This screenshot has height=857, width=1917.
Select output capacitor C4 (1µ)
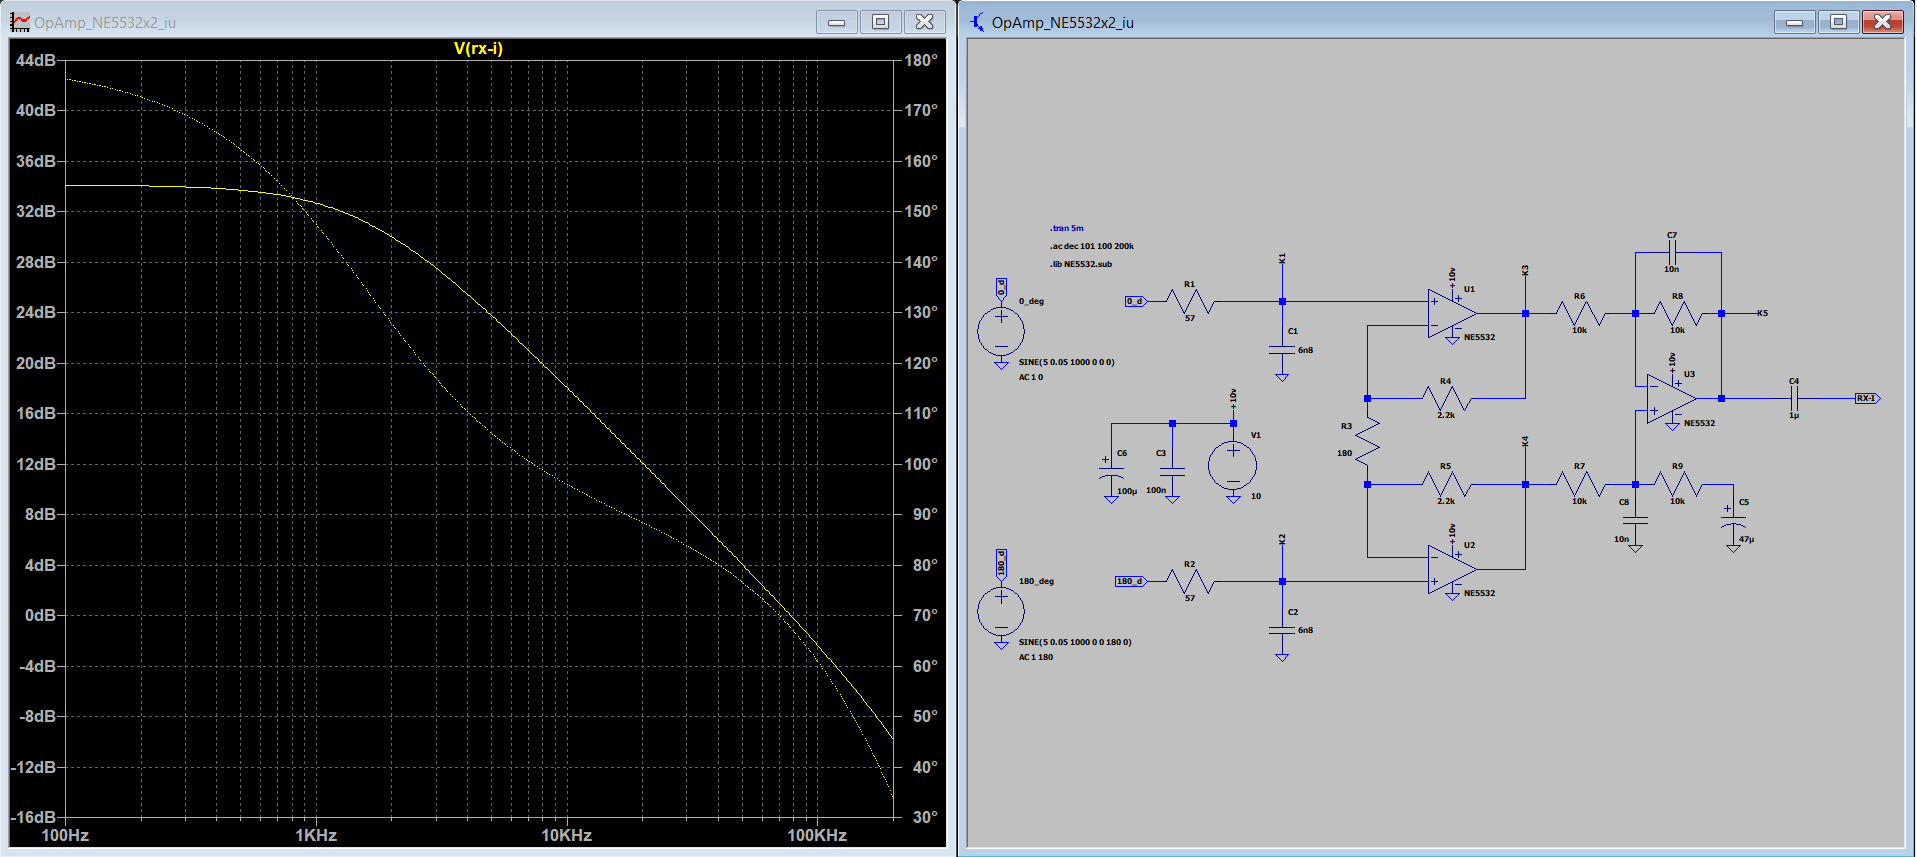(1794, 398)
